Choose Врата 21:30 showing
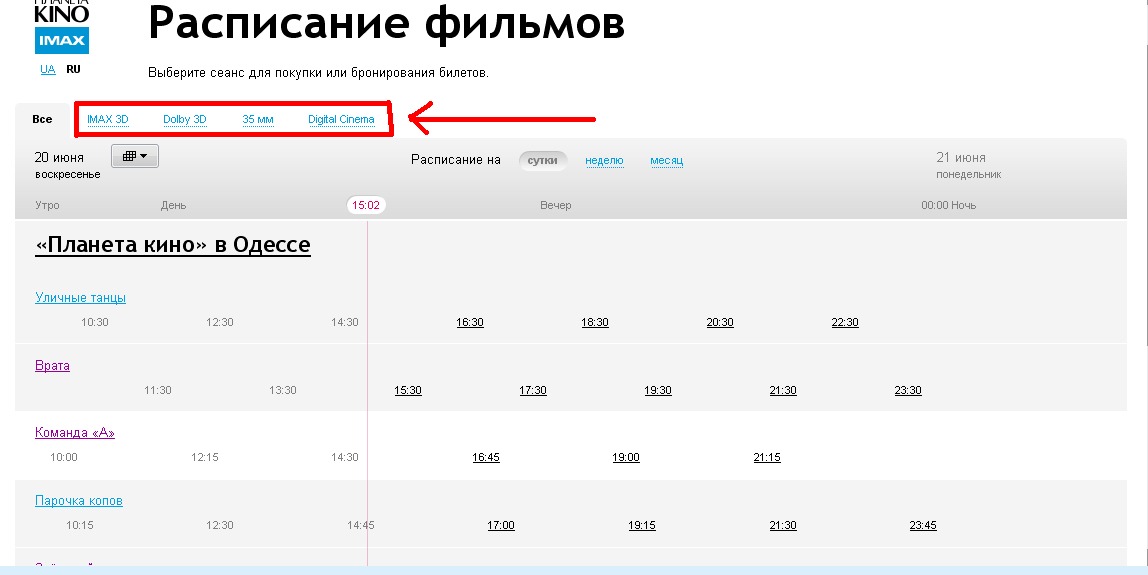The height and width of the screenshot is (575, 1148). click(783, 390)
